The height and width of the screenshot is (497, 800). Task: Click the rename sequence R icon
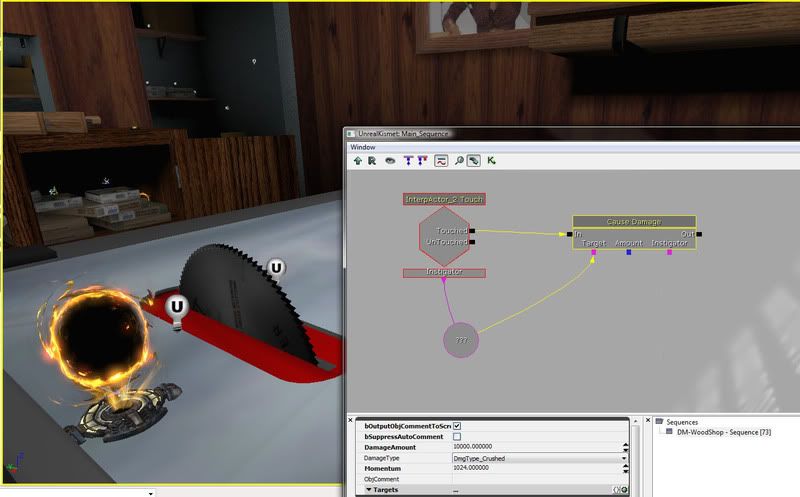(372, 161)
